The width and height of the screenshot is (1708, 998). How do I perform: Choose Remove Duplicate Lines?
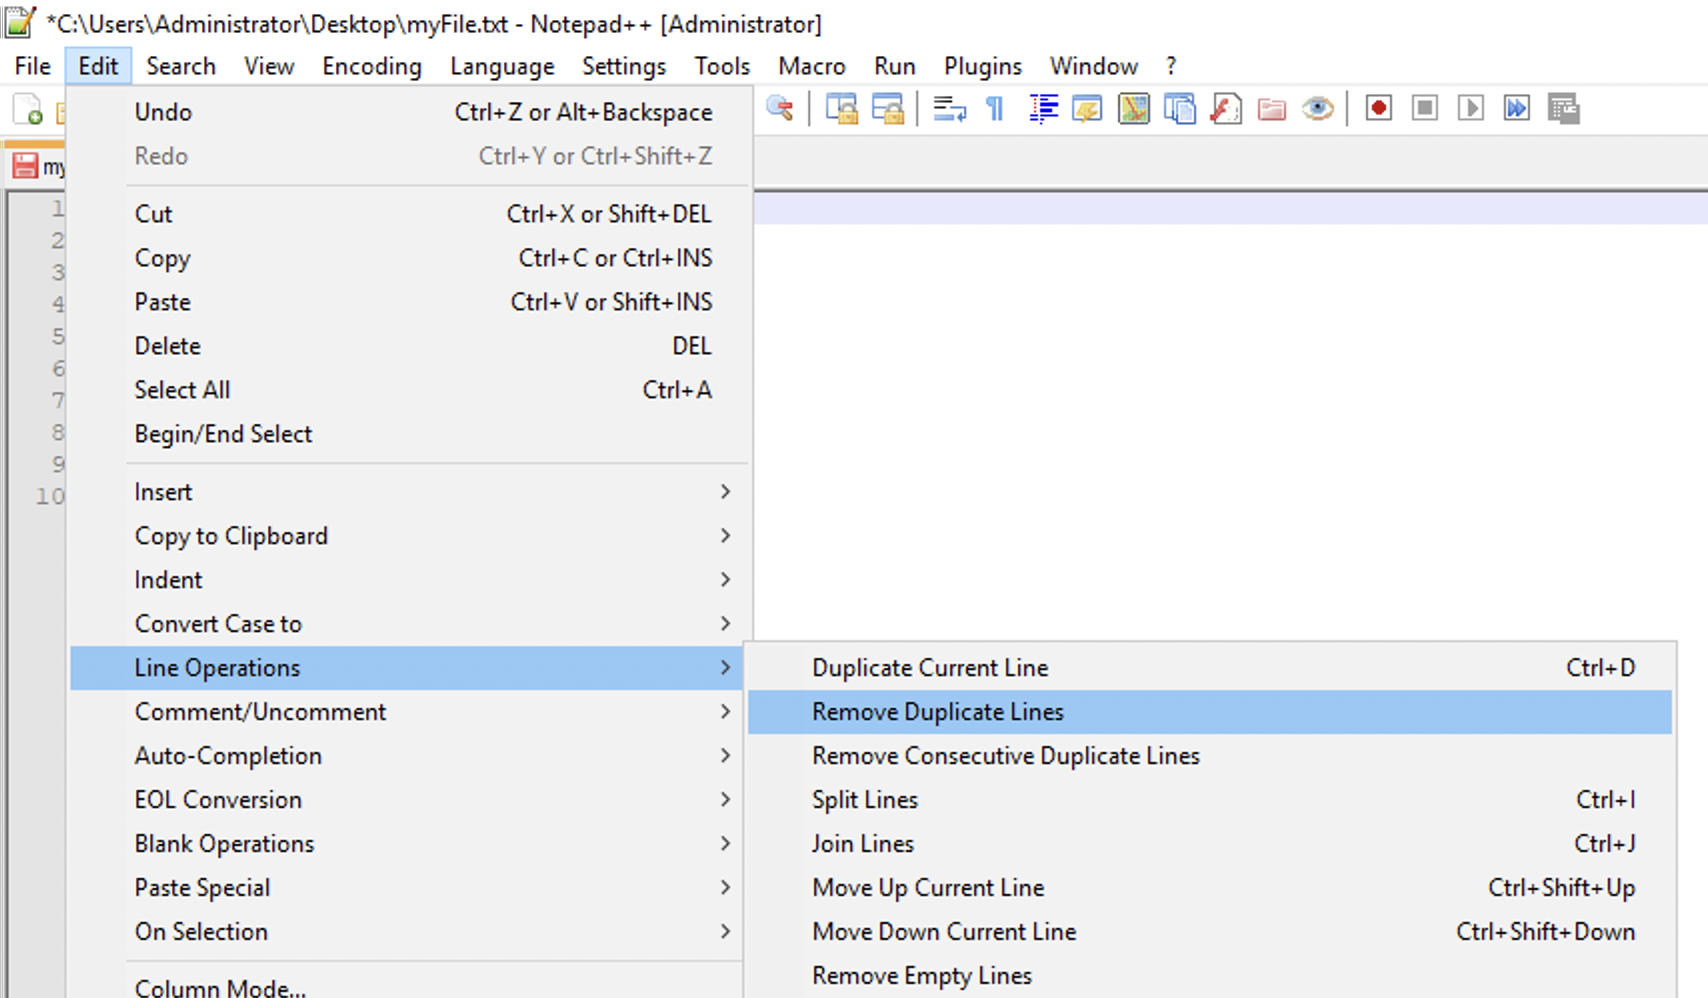coord(937,711)
